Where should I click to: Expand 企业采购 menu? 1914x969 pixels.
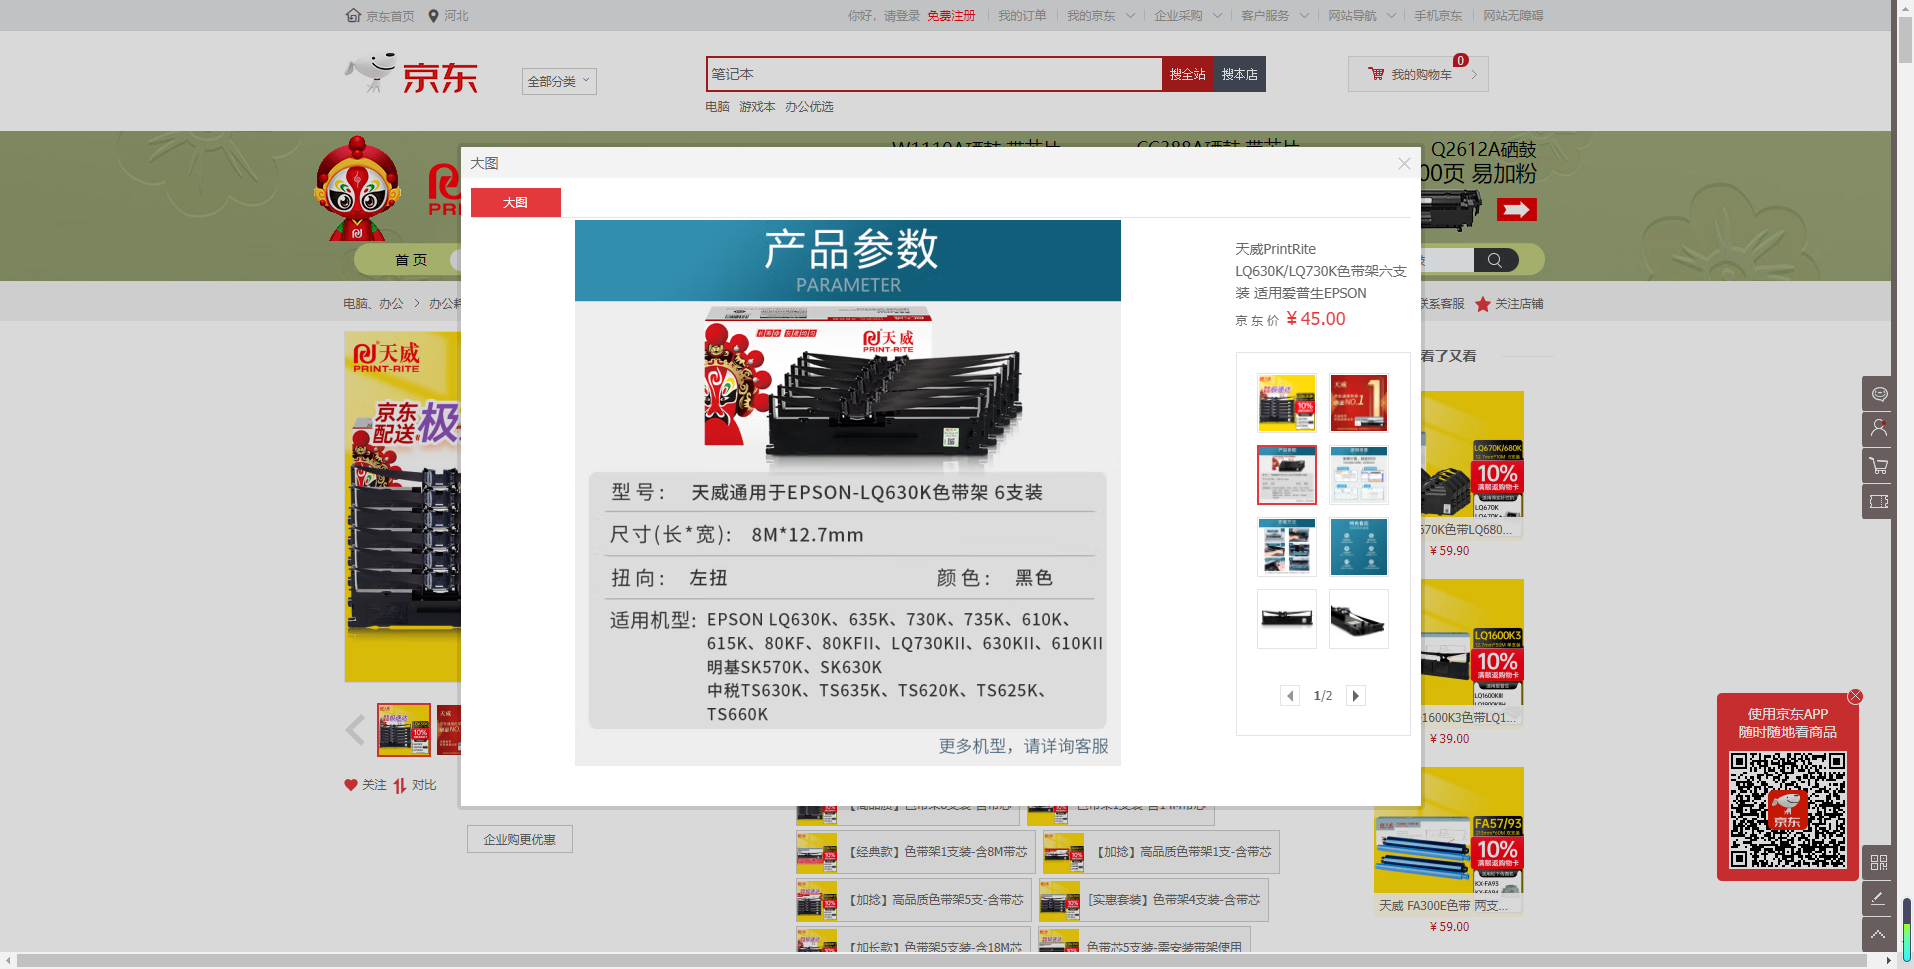(1188, 16)
